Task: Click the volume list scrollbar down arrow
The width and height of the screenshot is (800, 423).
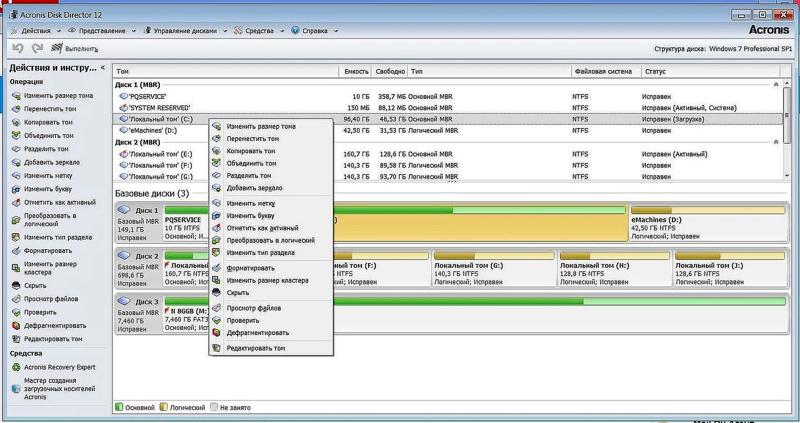Action: pos(787,176)
